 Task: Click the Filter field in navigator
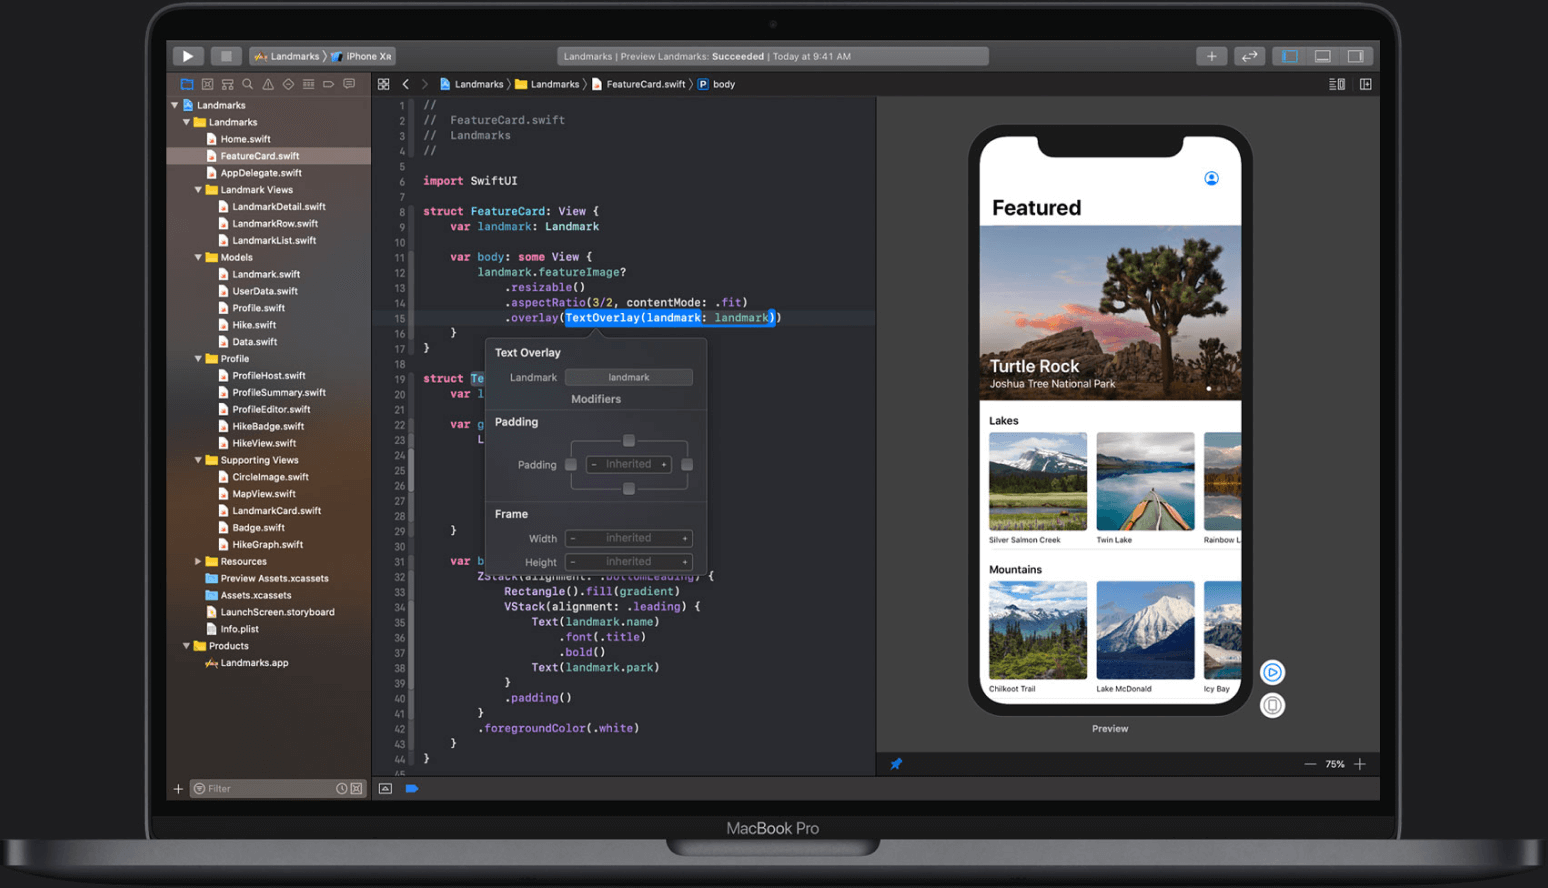[265, 789]
